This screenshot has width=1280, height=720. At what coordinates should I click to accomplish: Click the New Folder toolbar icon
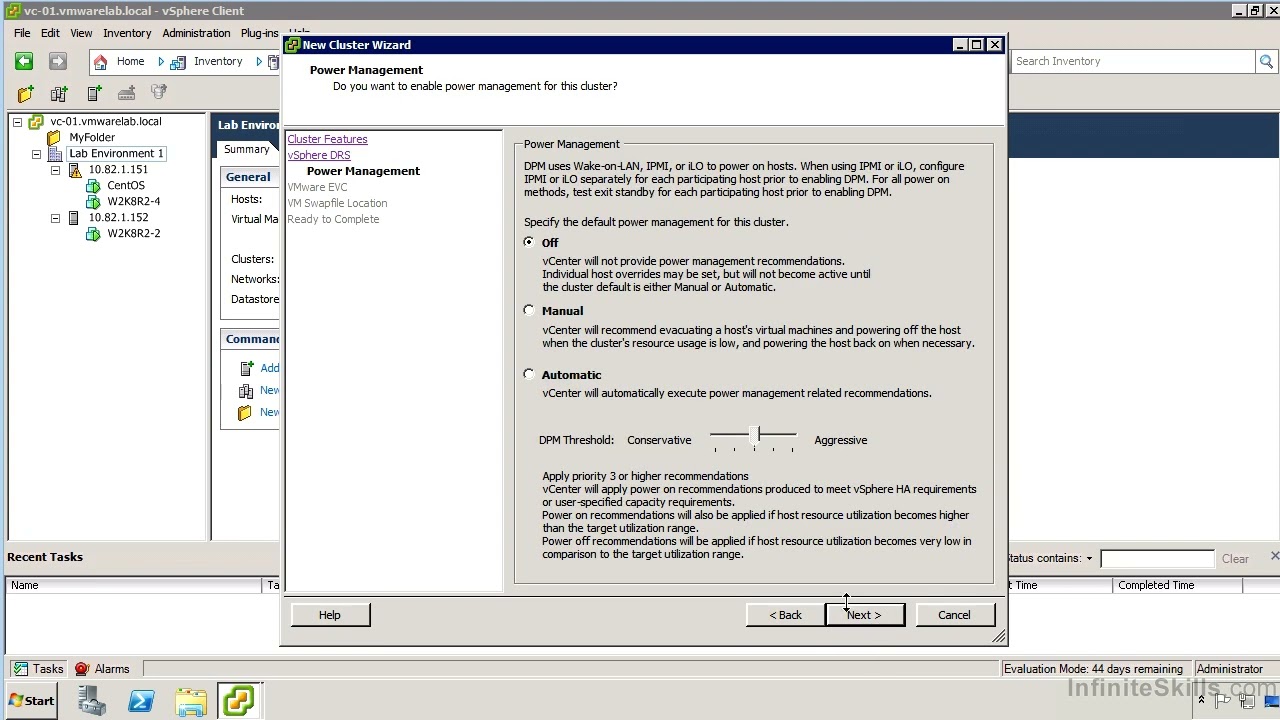coord(26,93)
